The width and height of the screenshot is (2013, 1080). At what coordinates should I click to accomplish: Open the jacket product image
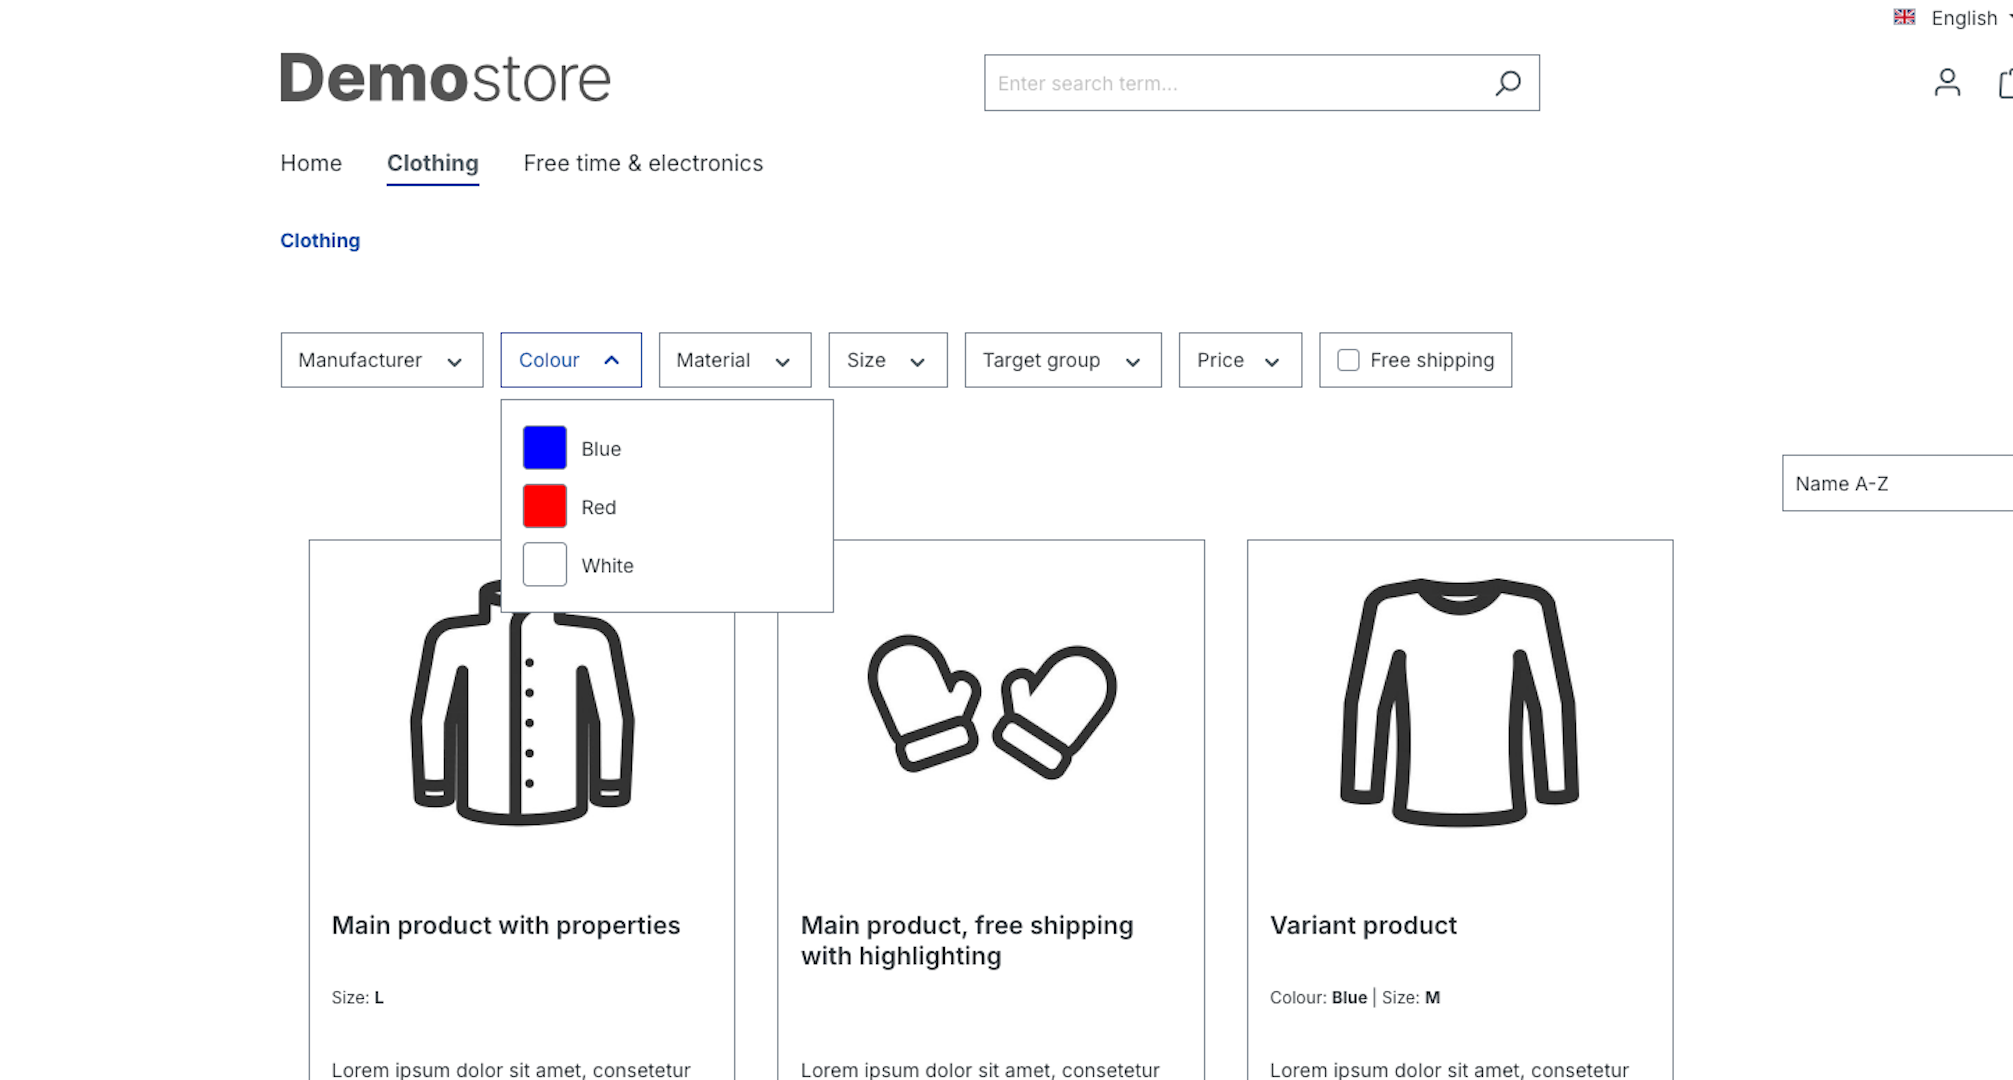pos(521,720)
